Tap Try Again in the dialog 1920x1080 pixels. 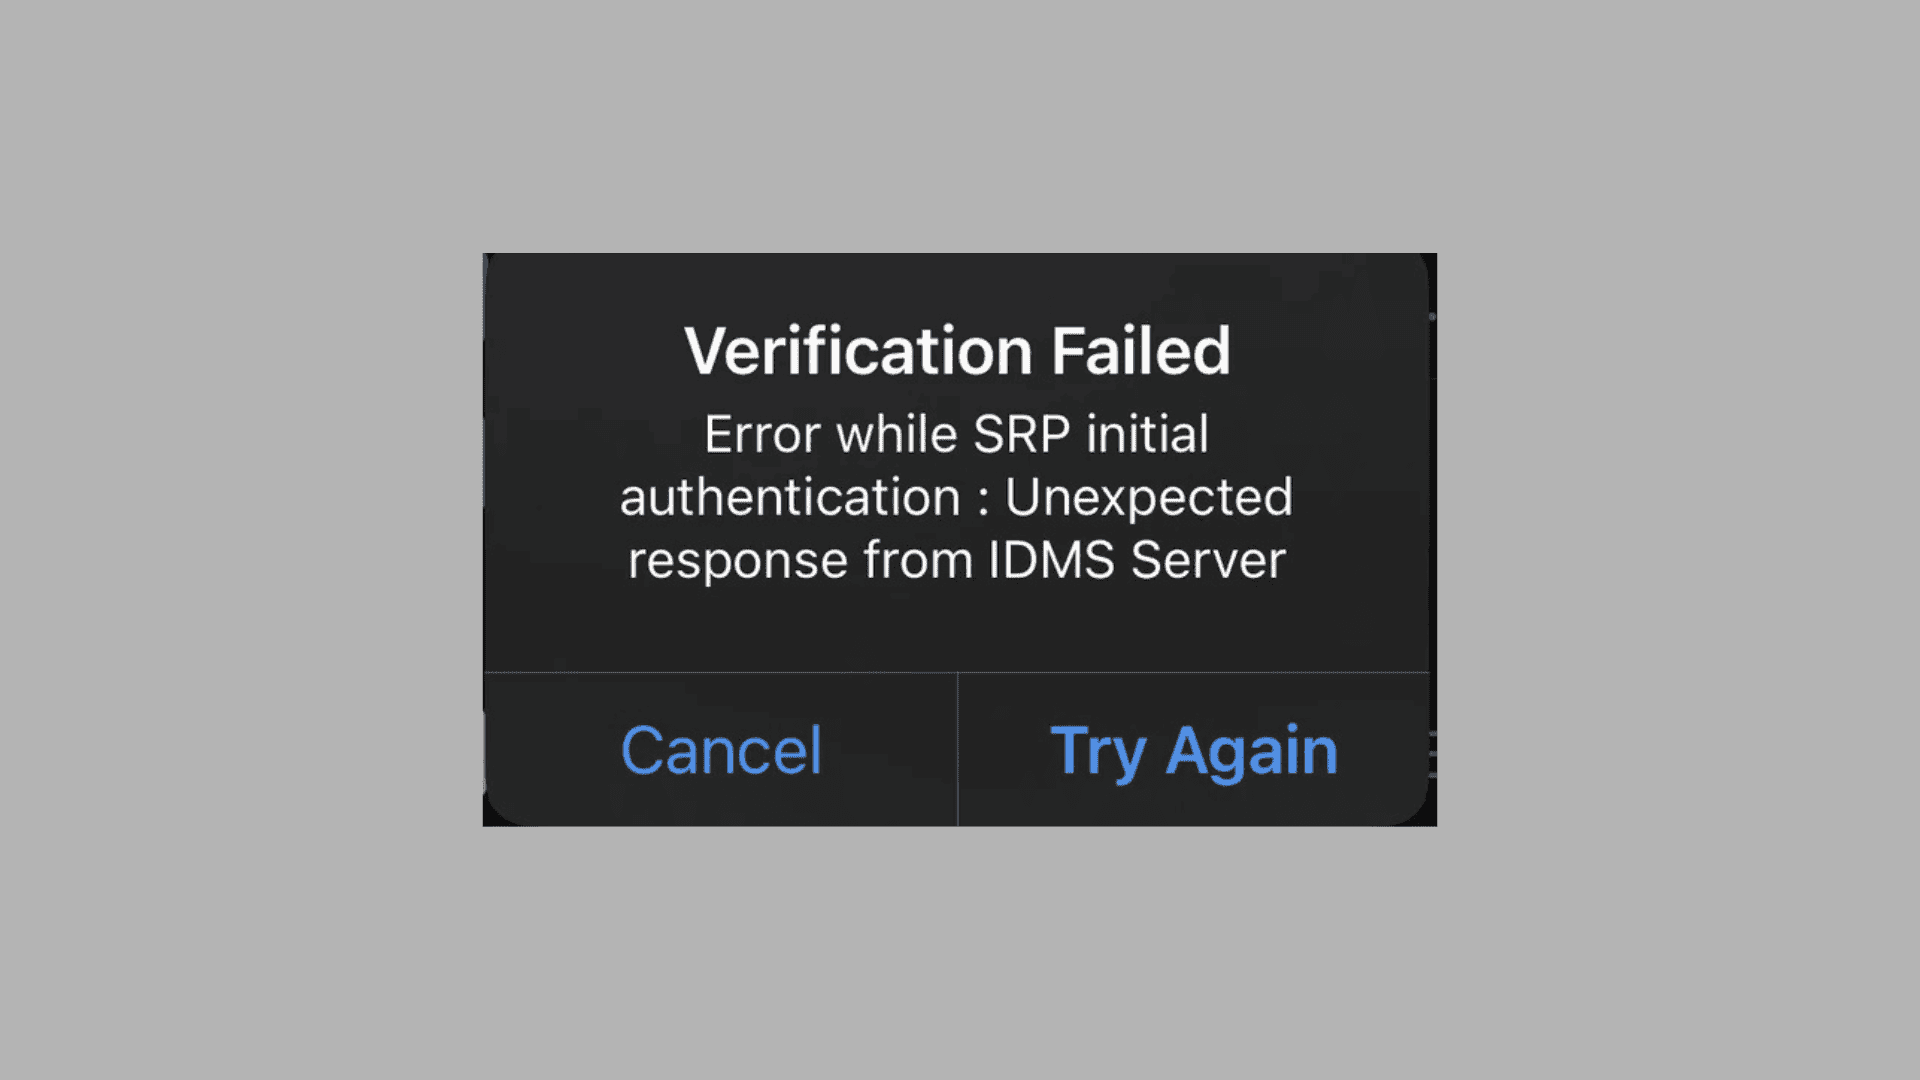[x=1193, y=750]
